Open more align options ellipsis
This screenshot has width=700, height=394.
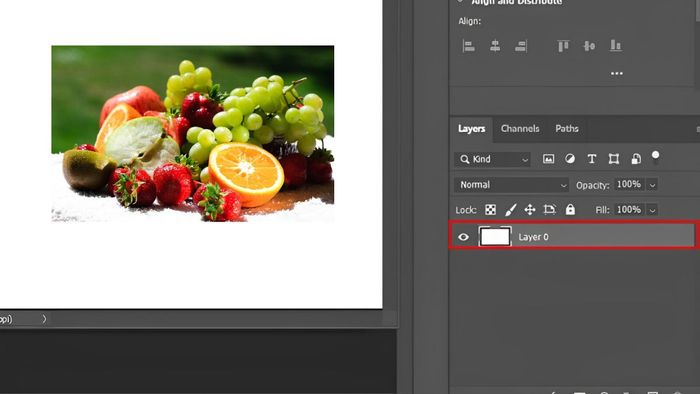[617, 73]
